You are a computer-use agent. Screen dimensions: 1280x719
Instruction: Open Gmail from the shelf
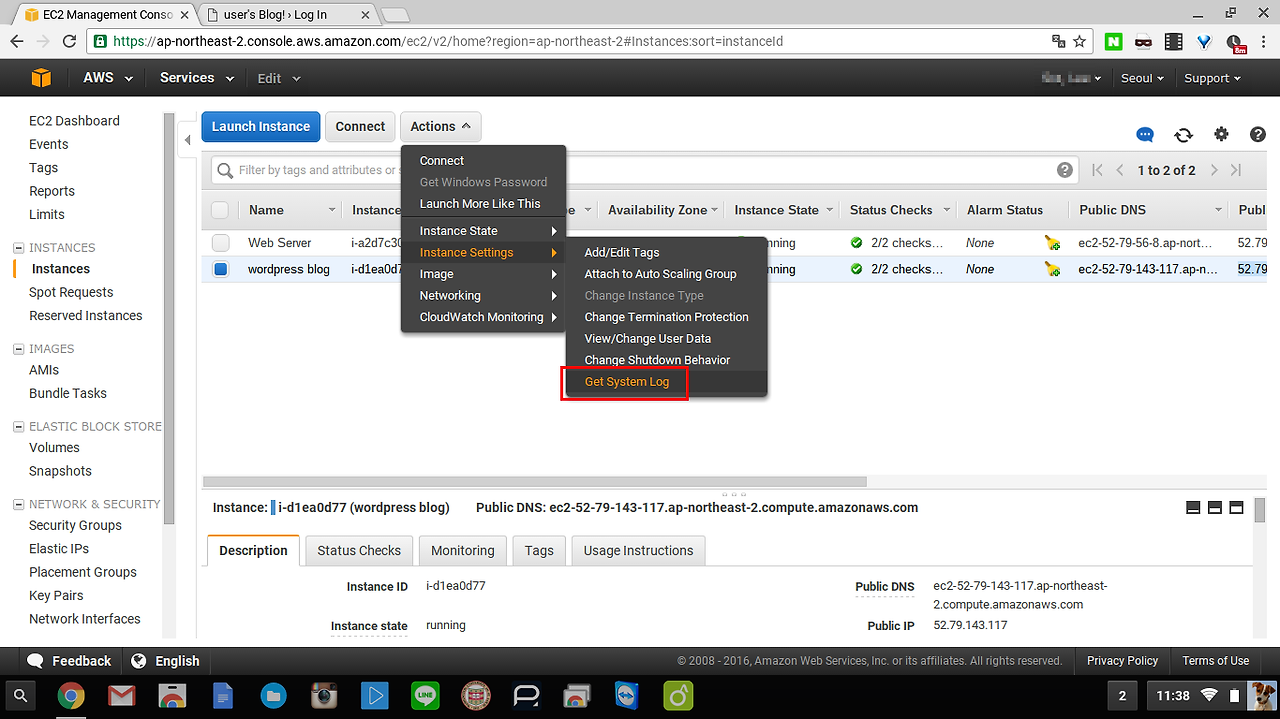pos(121,695)
